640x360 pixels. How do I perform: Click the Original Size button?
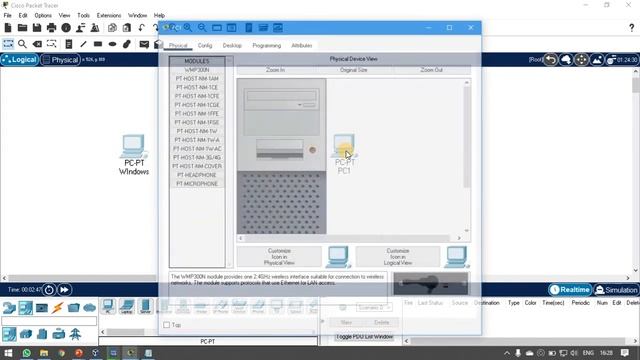(x=353, y=70)
